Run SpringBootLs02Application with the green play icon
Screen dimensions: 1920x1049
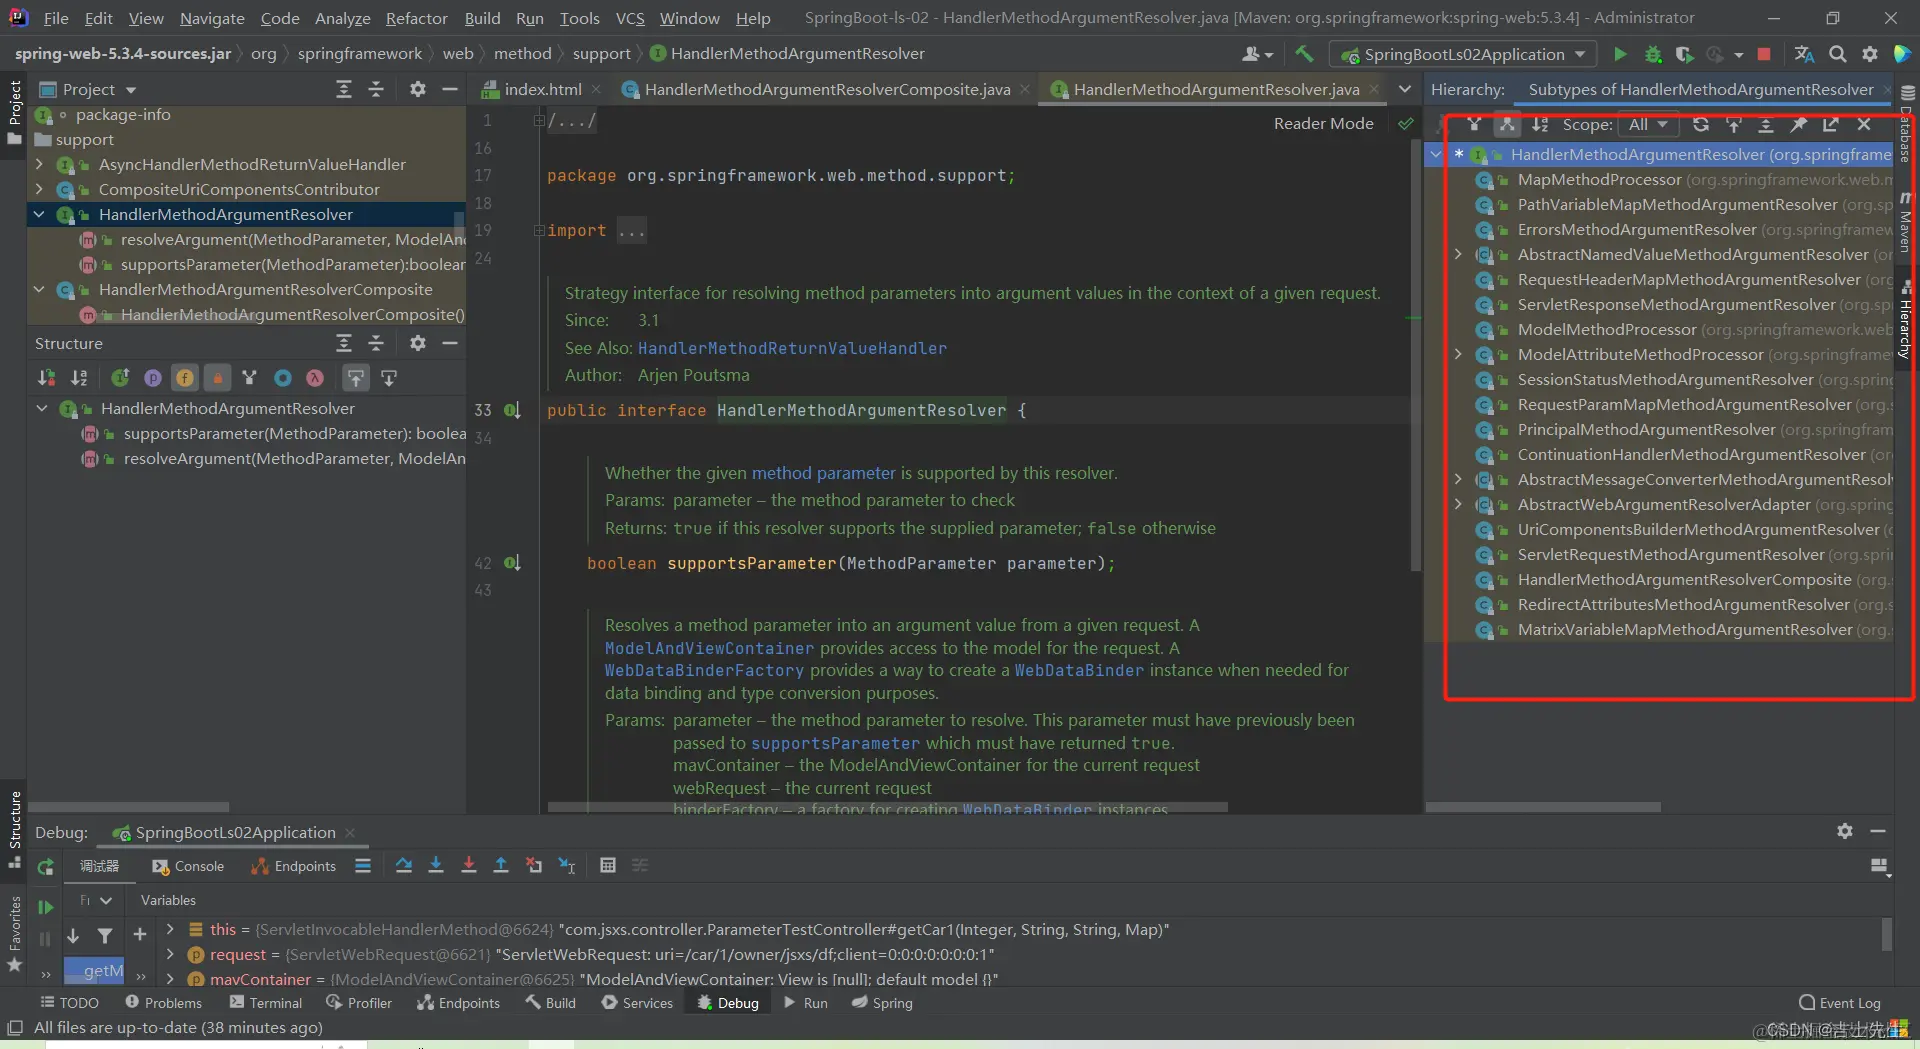pyautogui.click(x=1620, y=54)
